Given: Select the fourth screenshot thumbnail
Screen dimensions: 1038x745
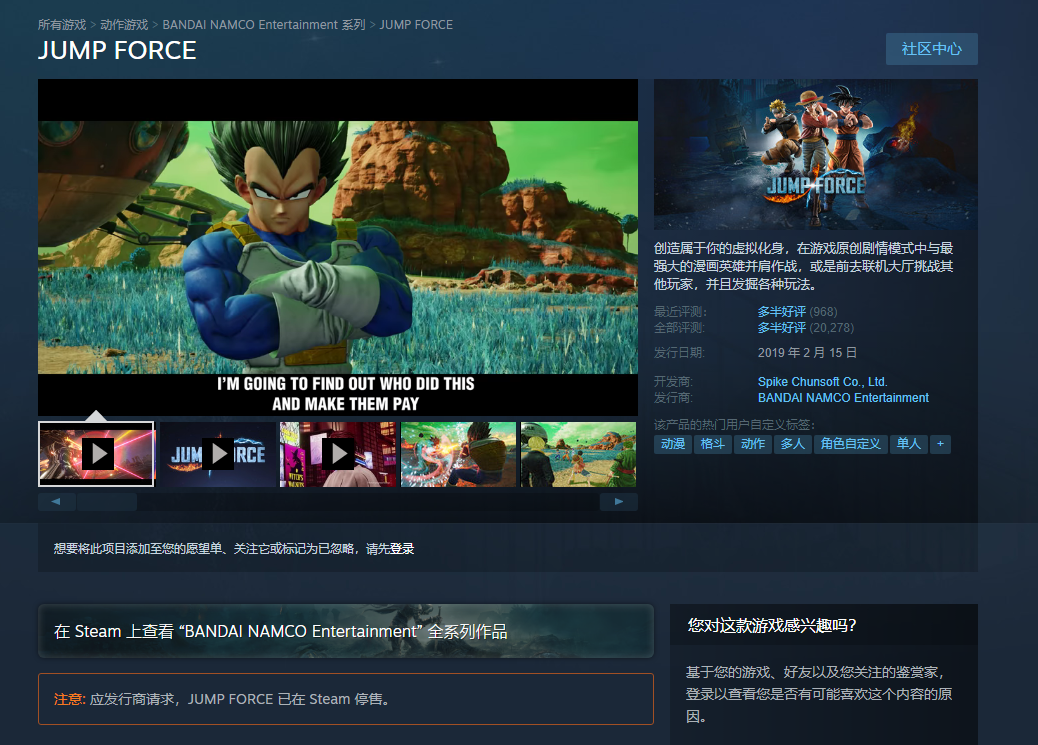Looking at the screenshot, I should tap(458, 454).
